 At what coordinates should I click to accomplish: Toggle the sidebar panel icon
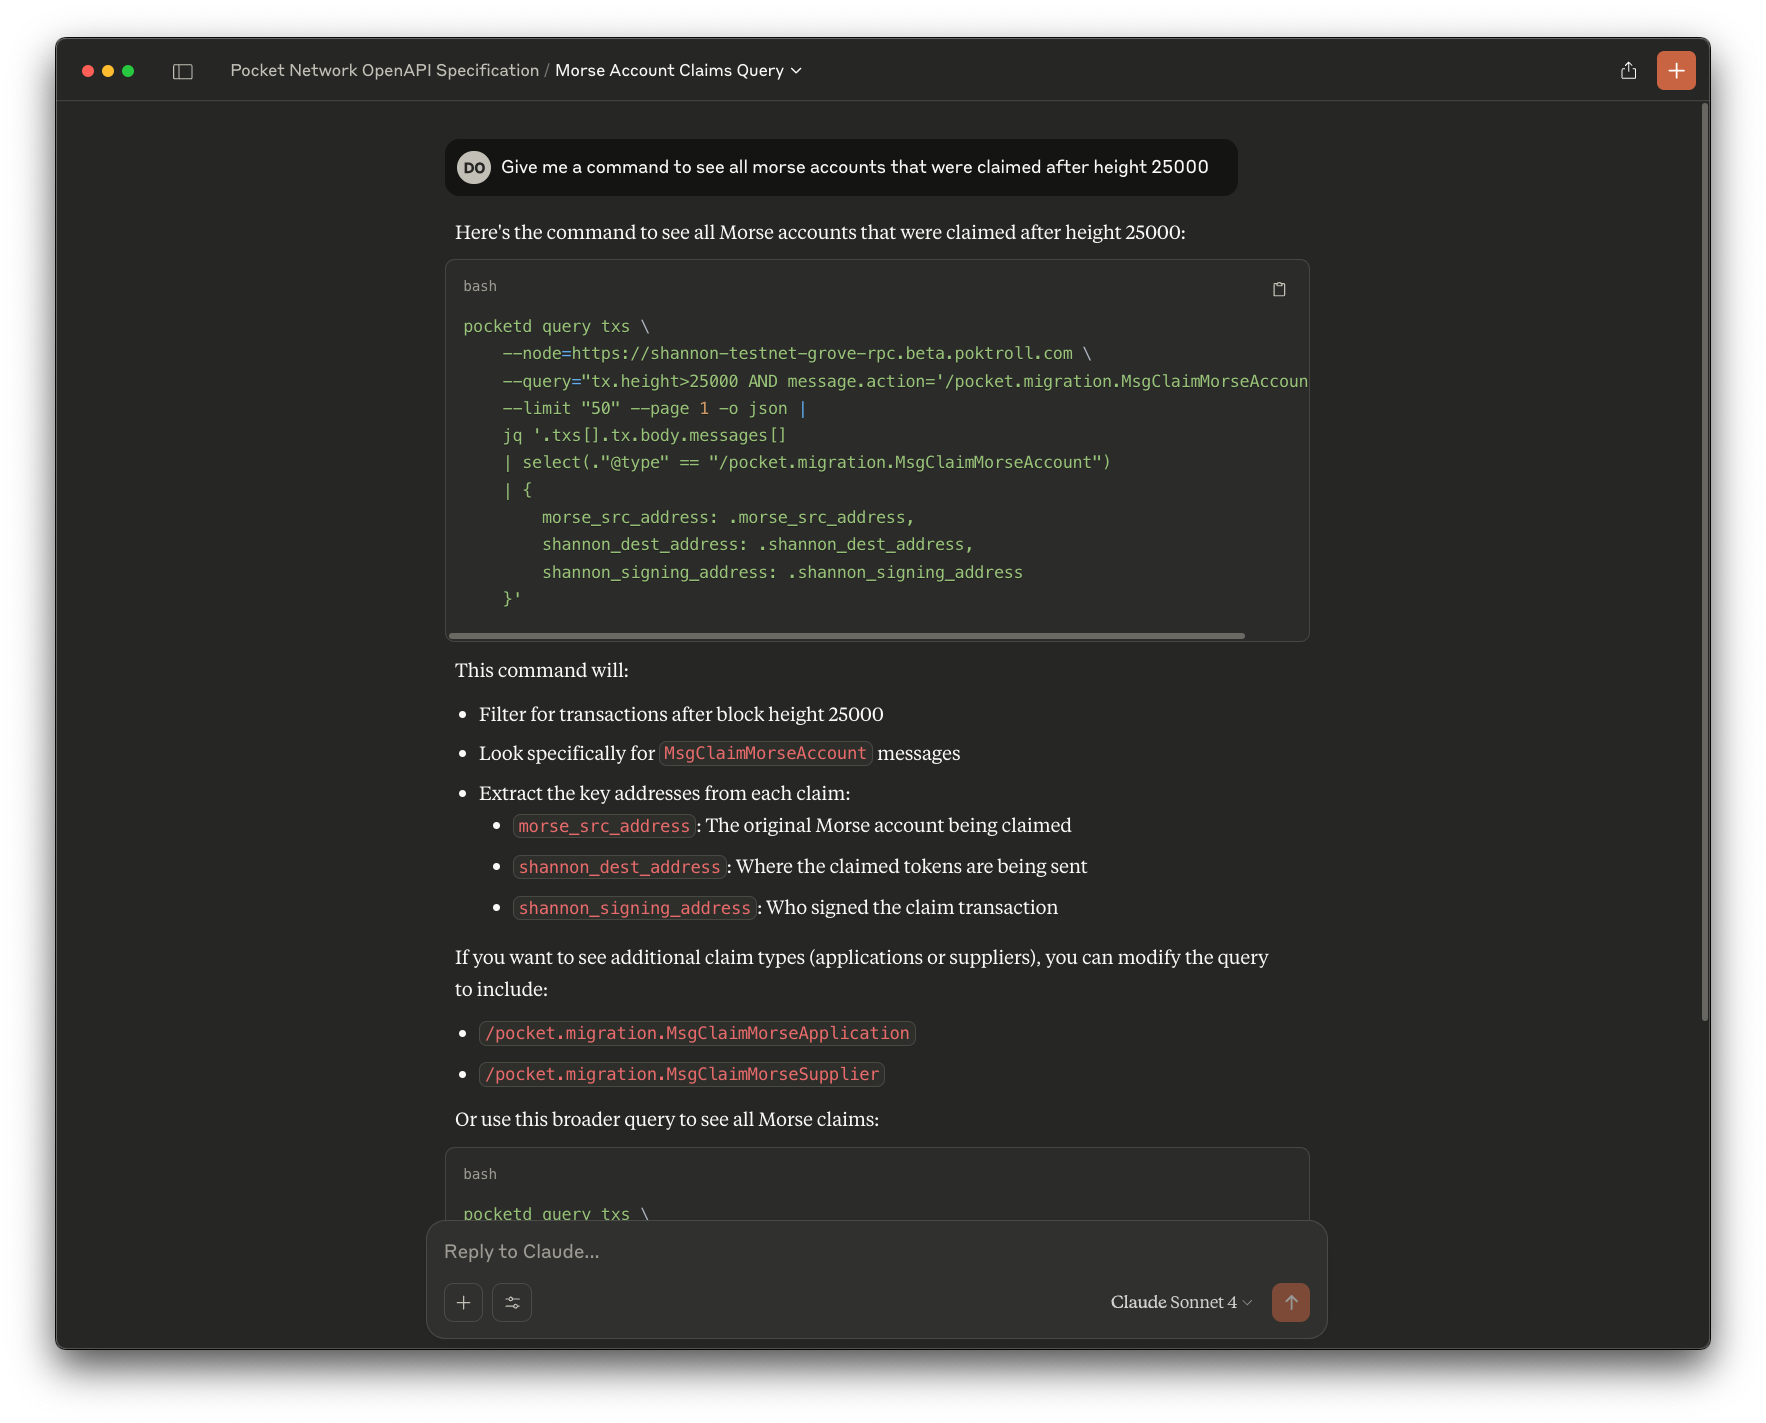(x=182, y=71)
